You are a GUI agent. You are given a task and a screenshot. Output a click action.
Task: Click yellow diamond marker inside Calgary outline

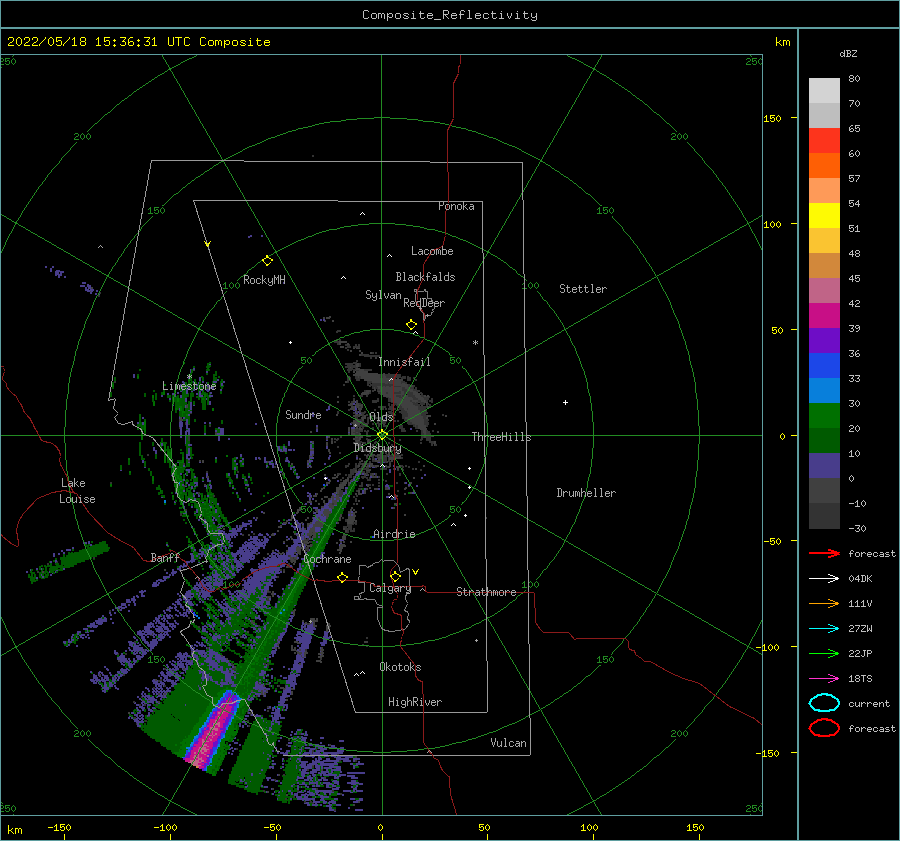pyautogui.click(x=395, y=576)
